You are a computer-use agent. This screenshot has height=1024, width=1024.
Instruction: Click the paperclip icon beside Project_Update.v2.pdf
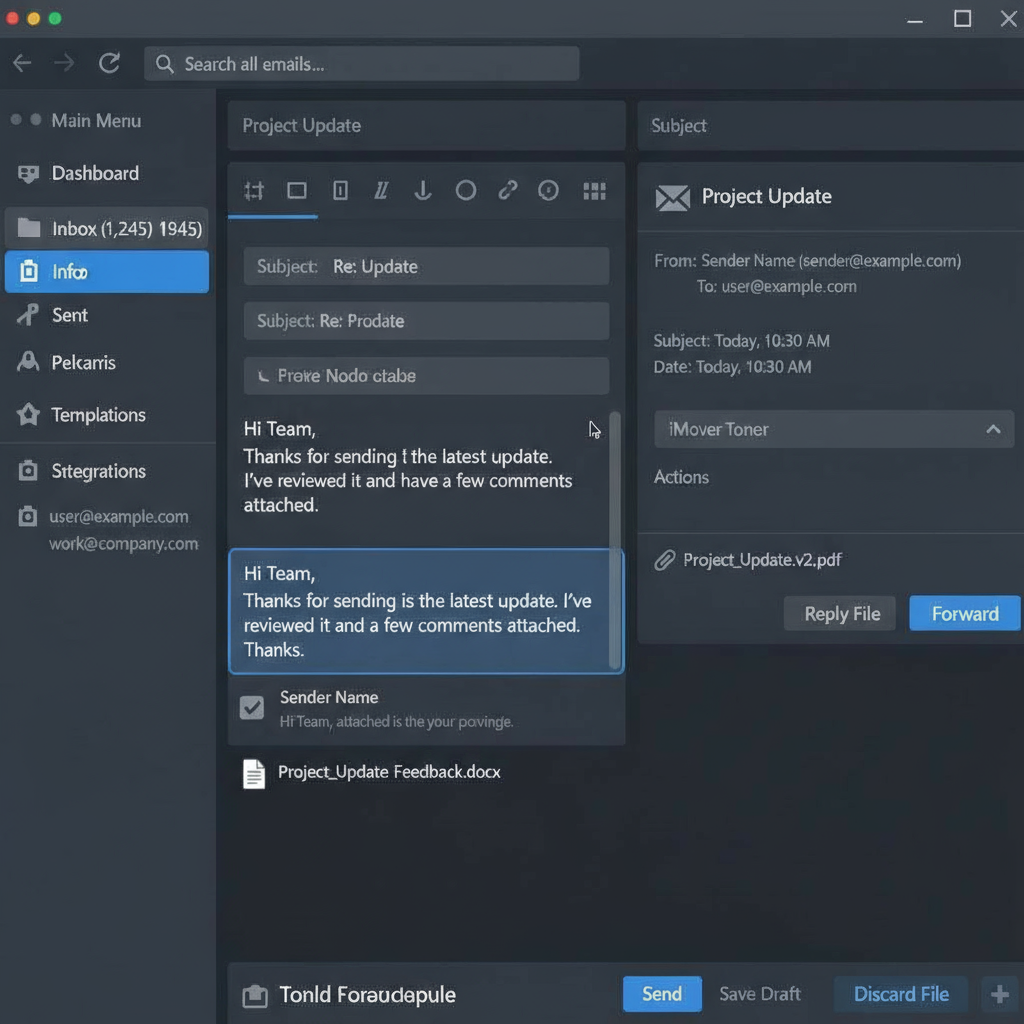pos(665,560)
